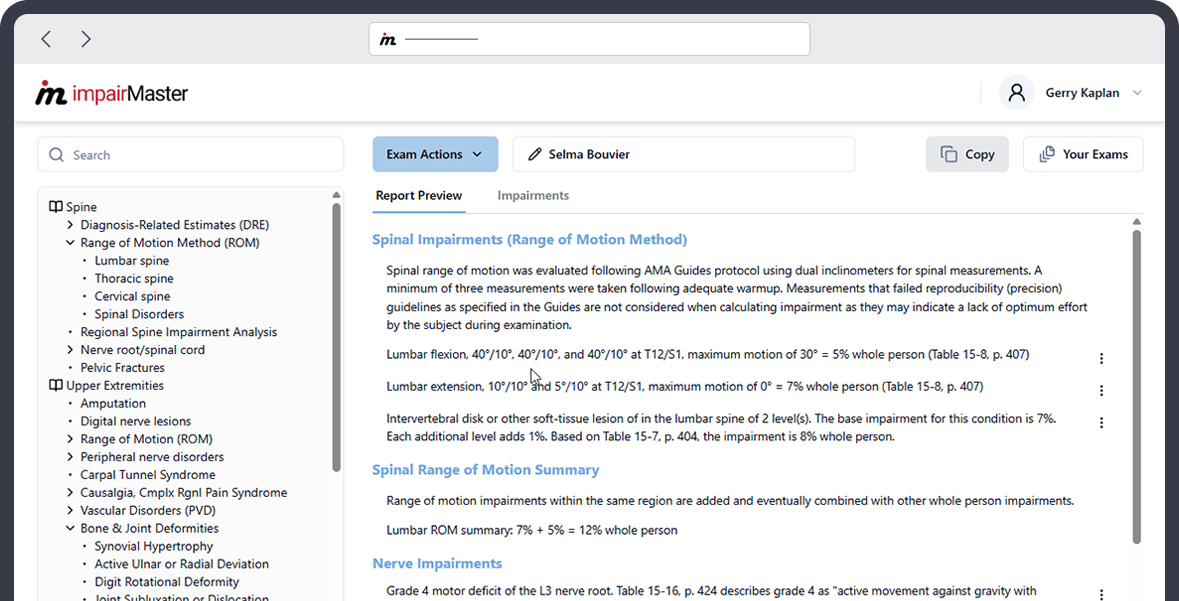The width and height of the screenshot is (1179, 601).
Task: Open Gerry Kaplan account dropdown
Action: coord(1136,93)
